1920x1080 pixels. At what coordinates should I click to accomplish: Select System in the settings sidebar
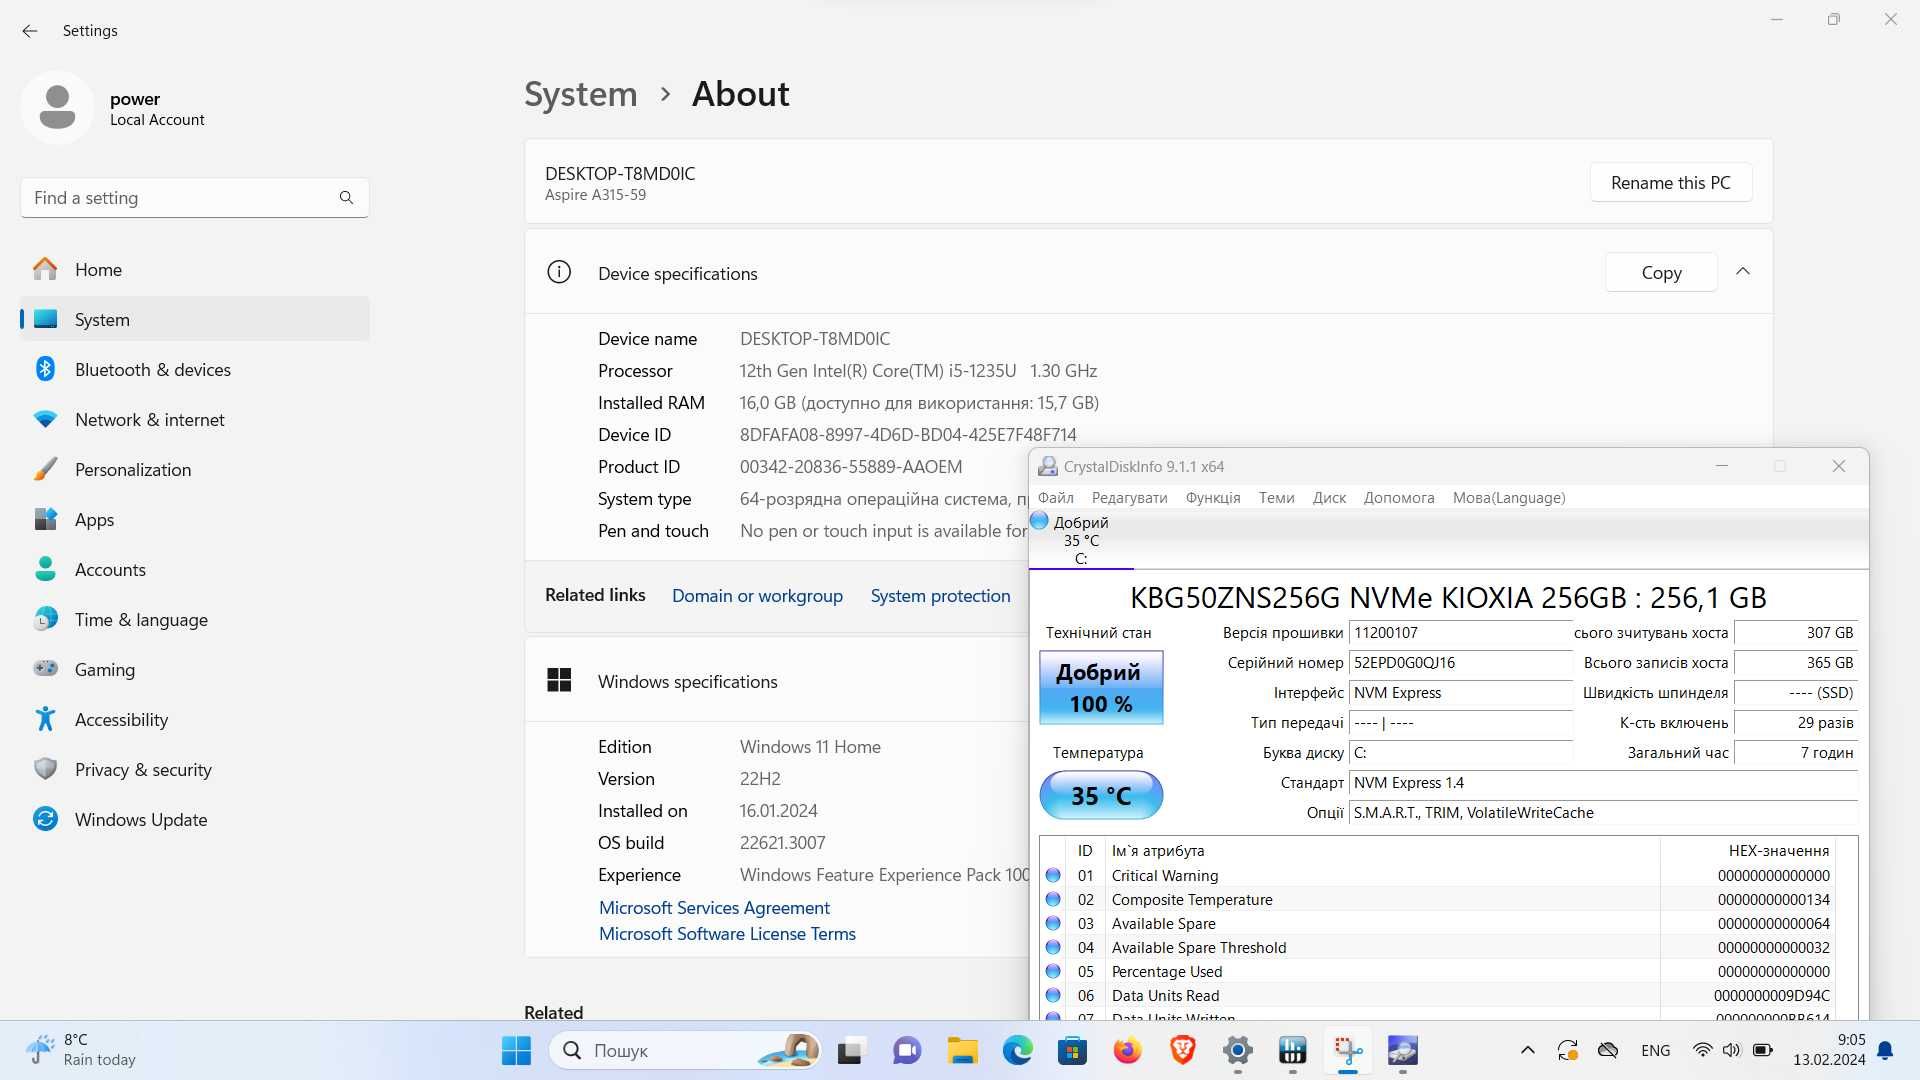[195, 320]
